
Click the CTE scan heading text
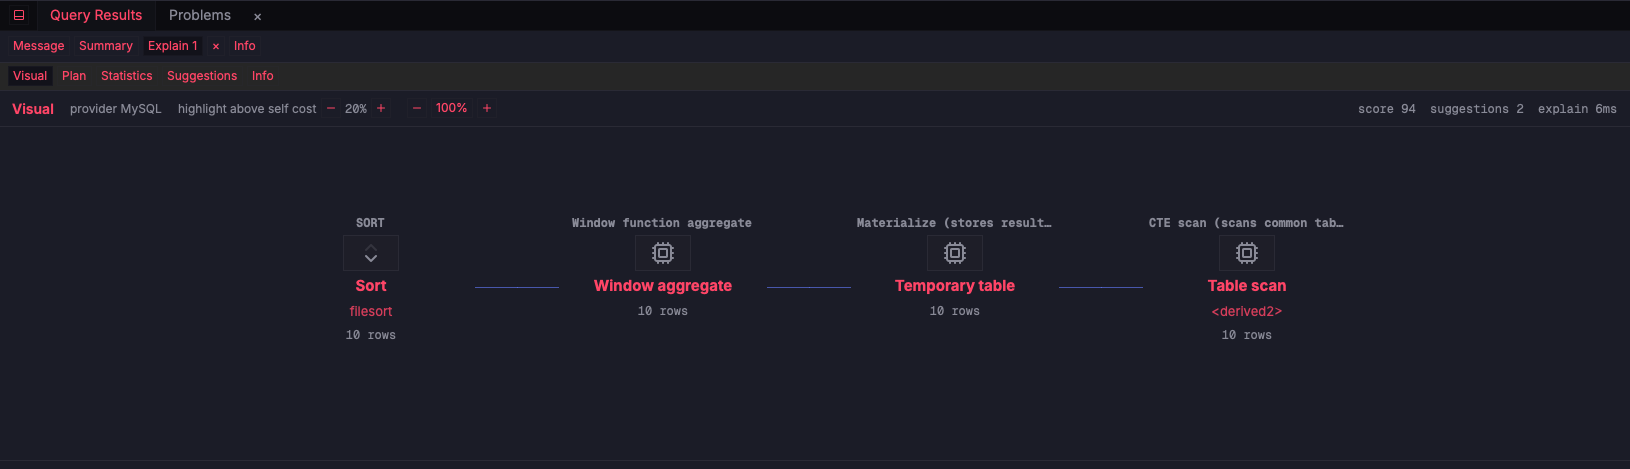pos(1246,223)
